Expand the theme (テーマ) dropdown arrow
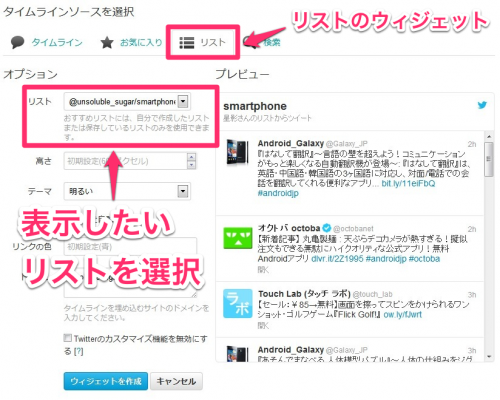Viewport: 500px width, 400px height. coord(183,191)
